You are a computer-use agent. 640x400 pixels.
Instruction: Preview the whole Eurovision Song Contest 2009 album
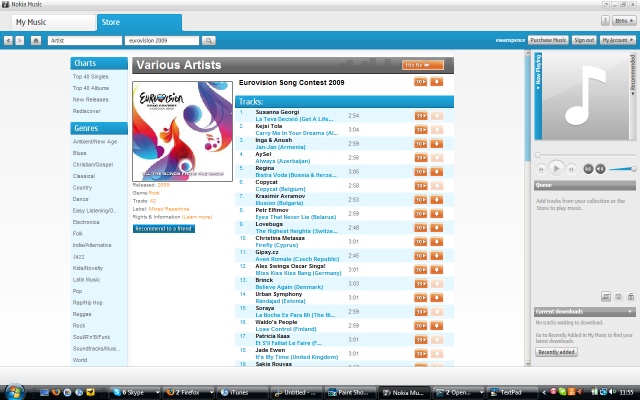click(420, 82)
